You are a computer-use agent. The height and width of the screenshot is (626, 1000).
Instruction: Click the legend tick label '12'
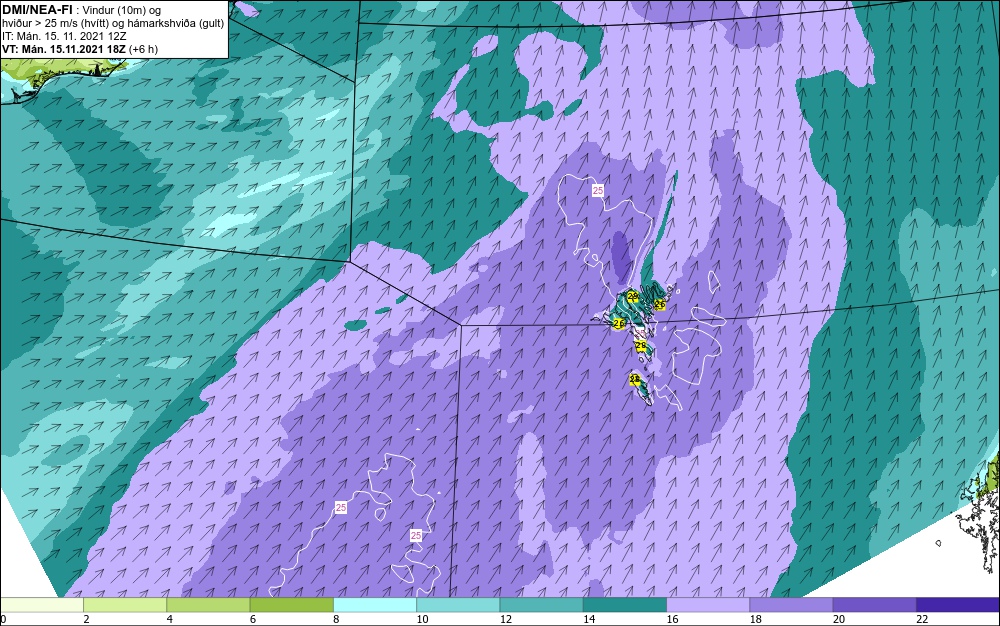pos(506,619)
